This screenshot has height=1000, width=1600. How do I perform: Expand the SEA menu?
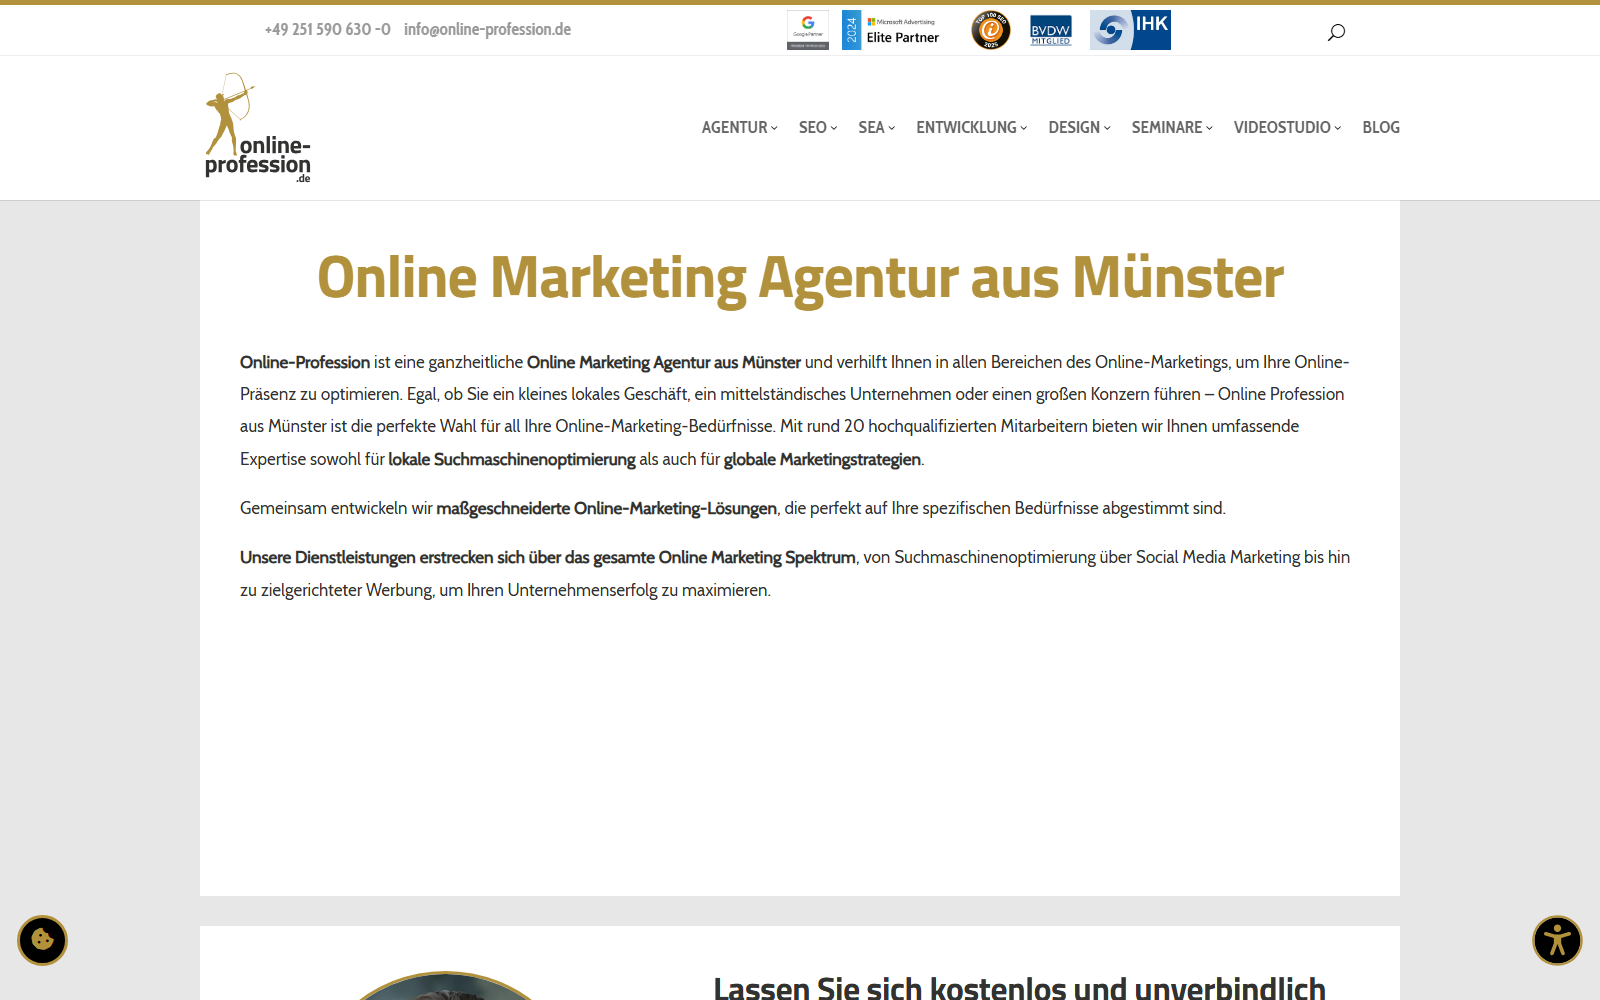877,127
